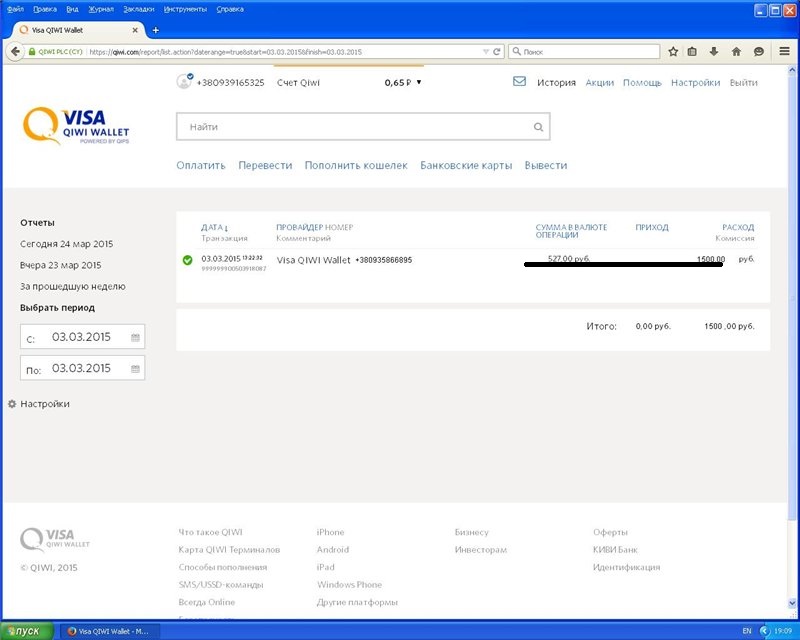Viewport: 800px width, 640px height.
Task: Click the magnifier in the Найти field
Action: coord(538,127)
